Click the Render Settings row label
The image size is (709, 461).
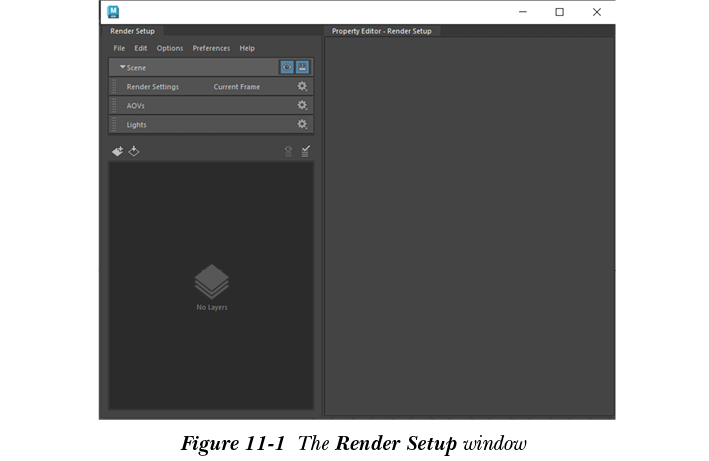tap(152, 87)
